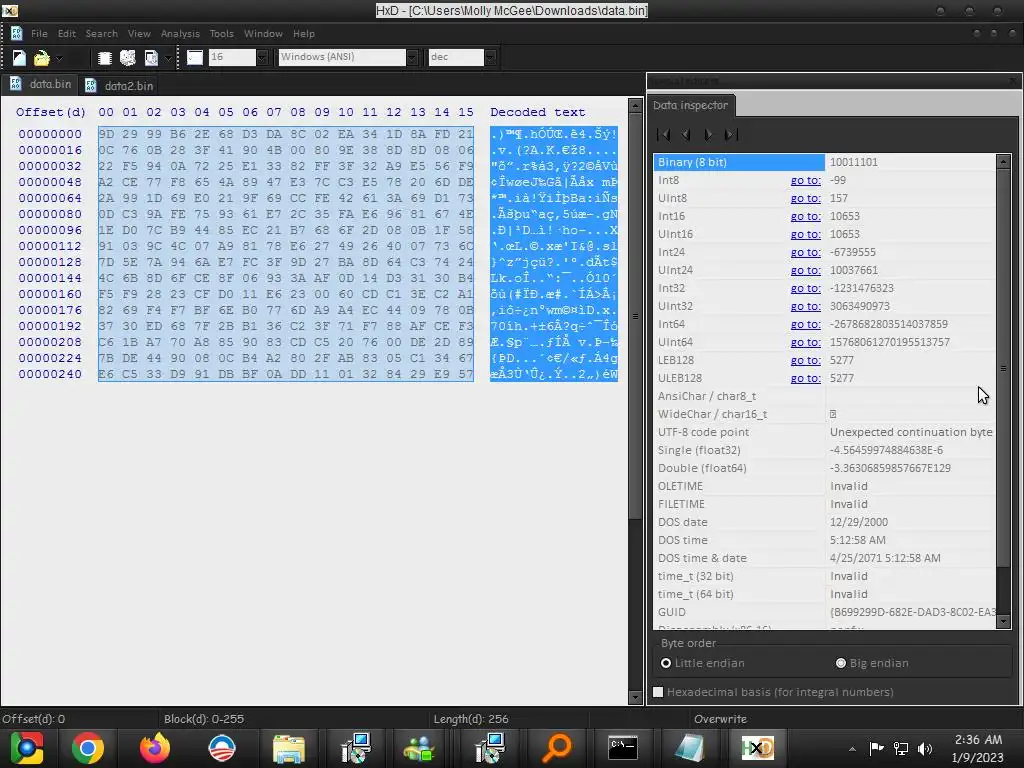Open the Search menu
This screenshot has height=768, width=1024.
click(102, 33)
